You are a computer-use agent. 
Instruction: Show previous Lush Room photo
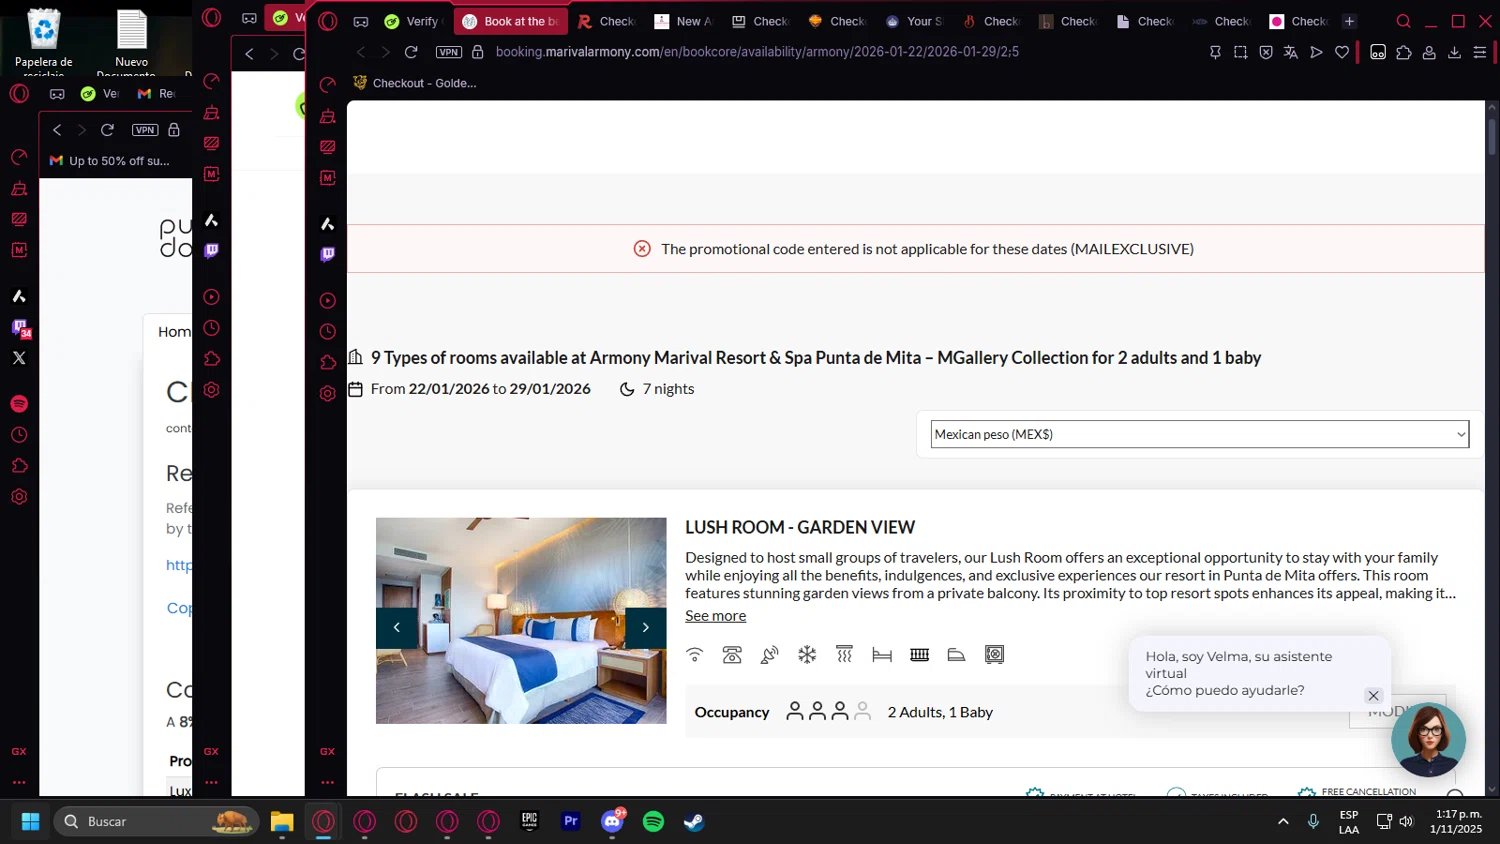point(397,627)
